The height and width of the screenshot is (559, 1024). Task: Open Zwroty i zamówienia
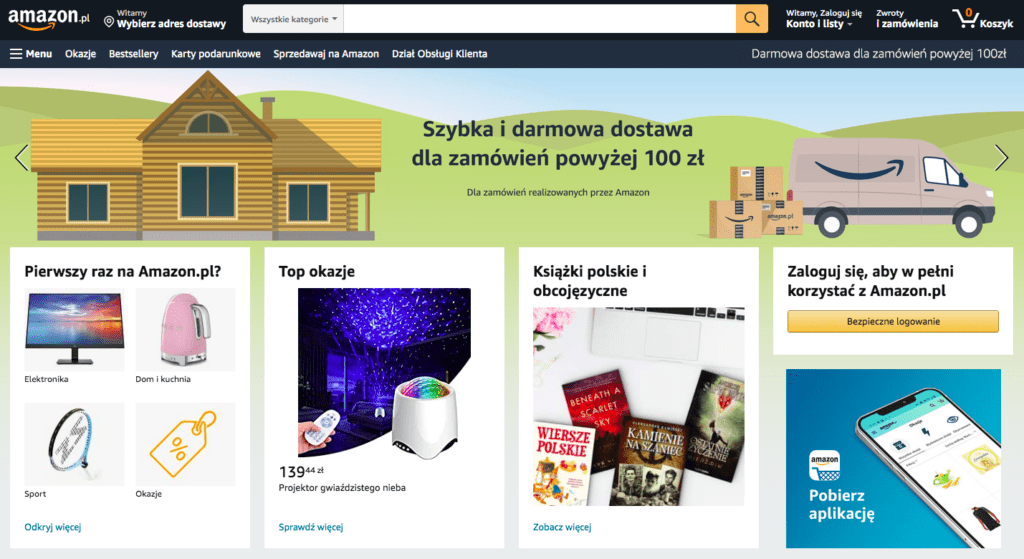(906, 19)
